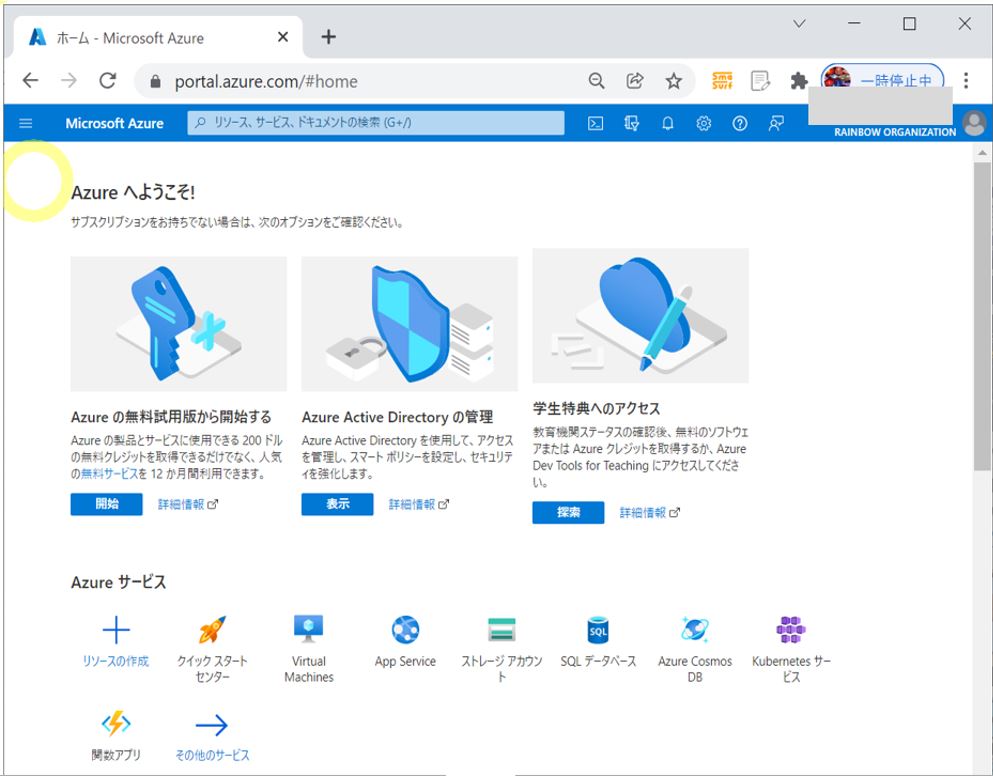Open the notifications bell
993x779 pixels.
point(667,124)
